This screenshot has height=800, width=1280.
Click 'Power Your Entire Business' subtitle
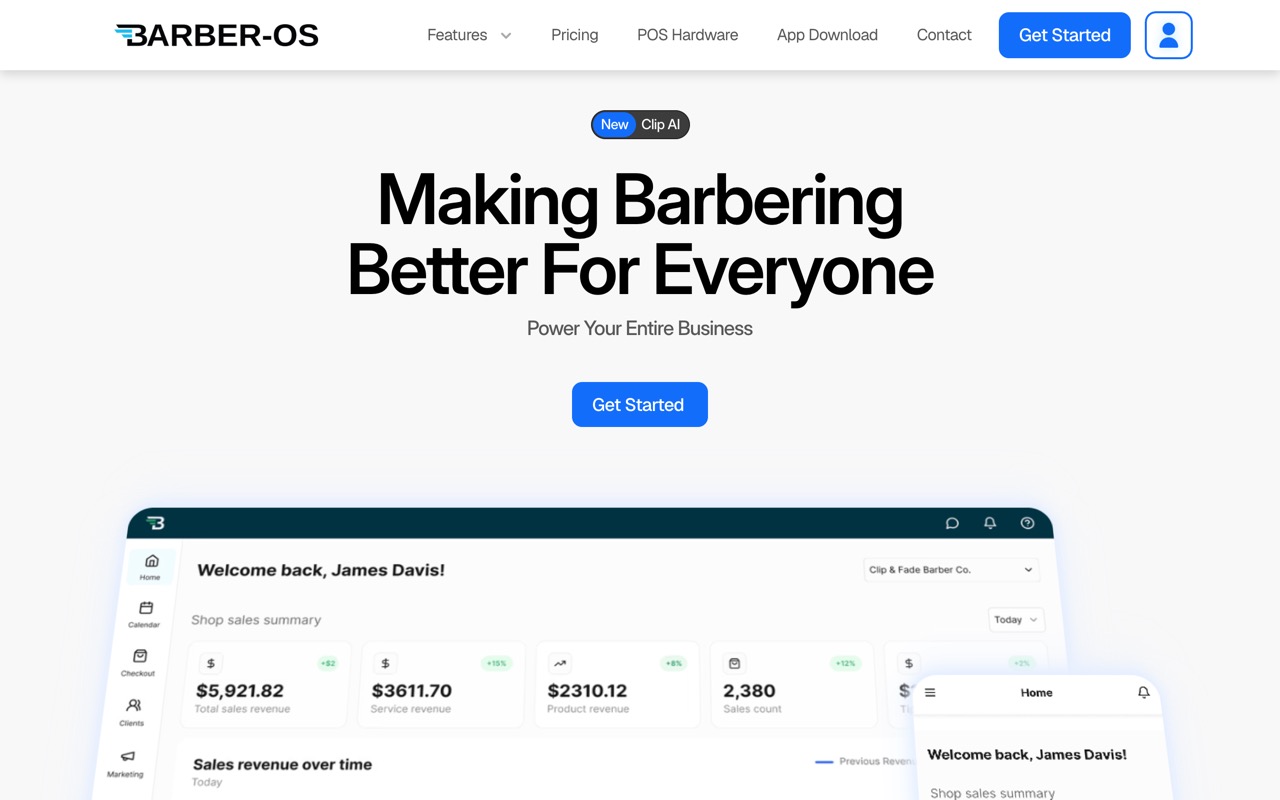click(640, 328)
